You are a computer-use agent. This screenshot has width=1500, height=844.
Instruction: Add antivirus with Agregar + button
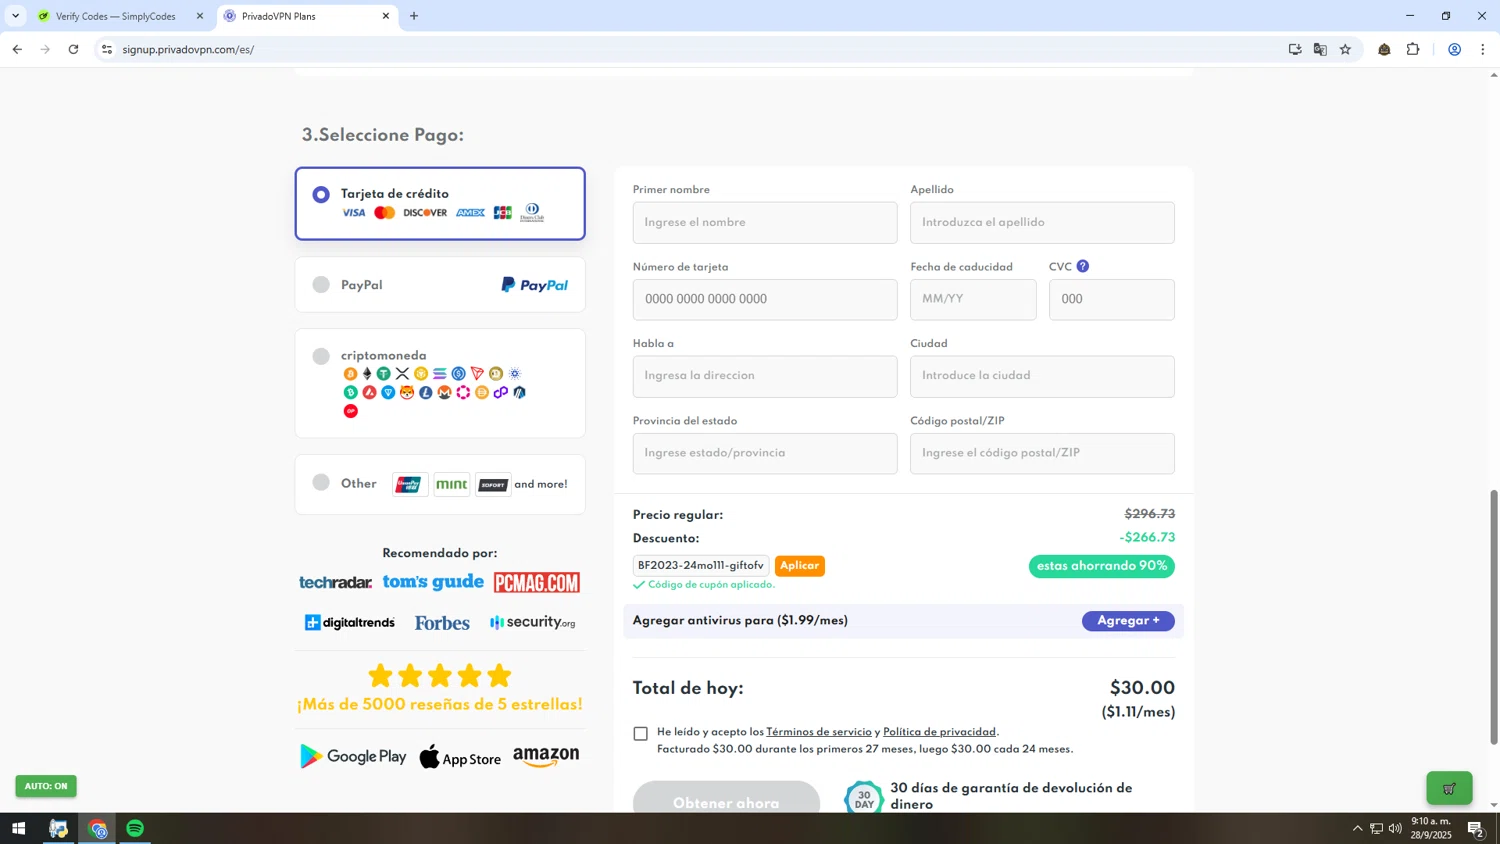pyautogui.click(x=1128, y=621)
